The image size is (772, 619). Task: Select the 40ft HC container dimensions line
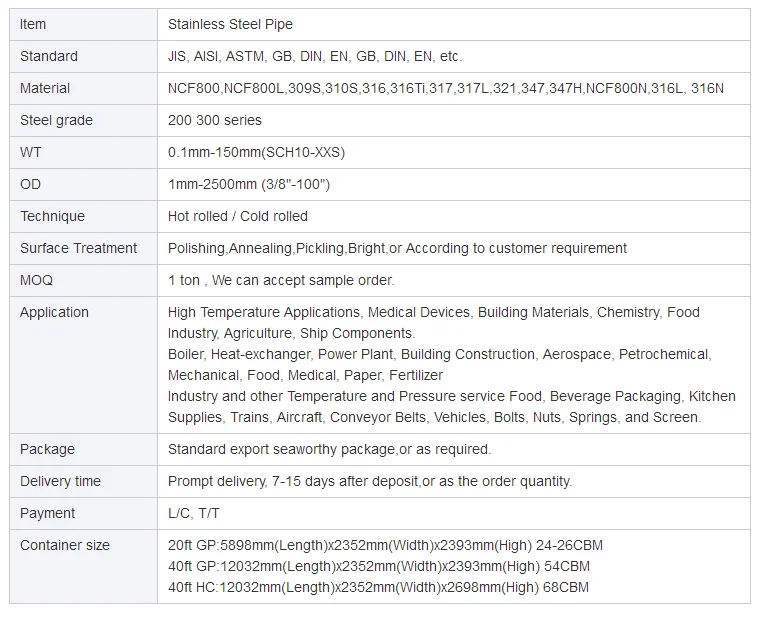click(378, 587)
